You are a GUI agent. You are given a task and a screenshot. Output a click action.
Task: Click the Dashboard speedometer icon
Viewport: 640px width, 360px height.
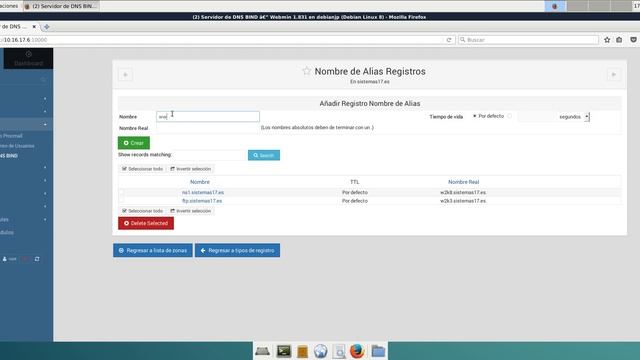[28, 54]
